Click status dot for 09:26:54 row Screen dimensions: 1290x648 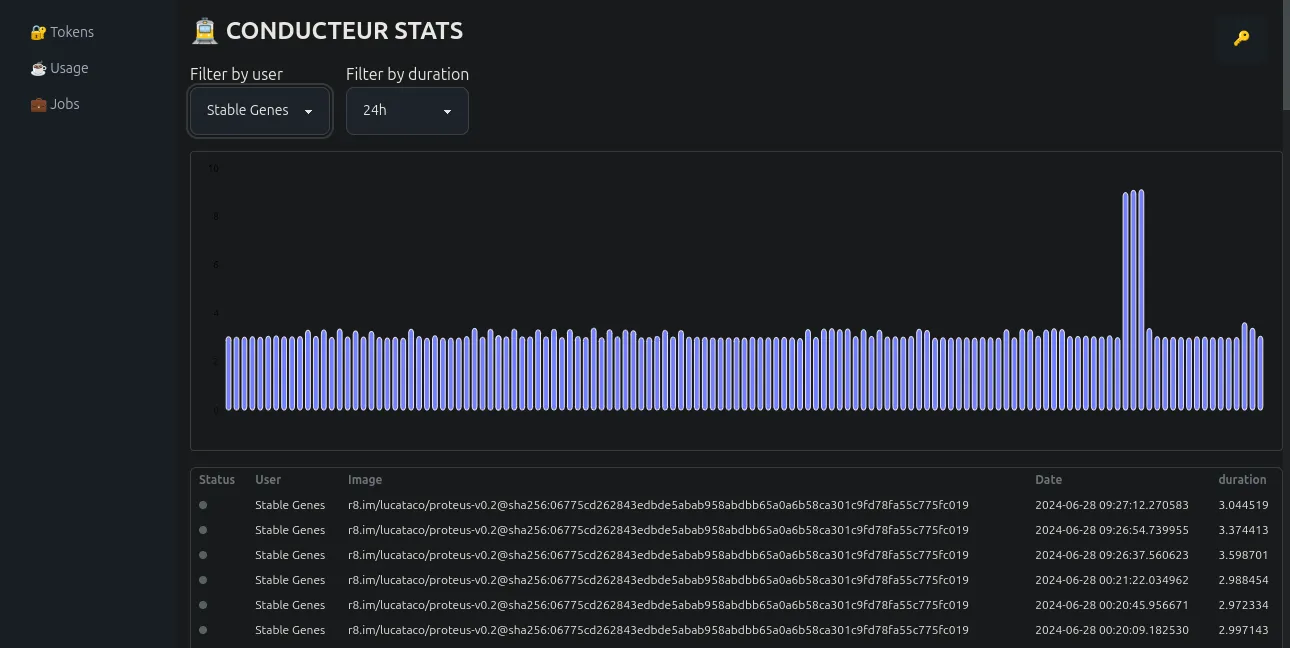coord(203,530)
